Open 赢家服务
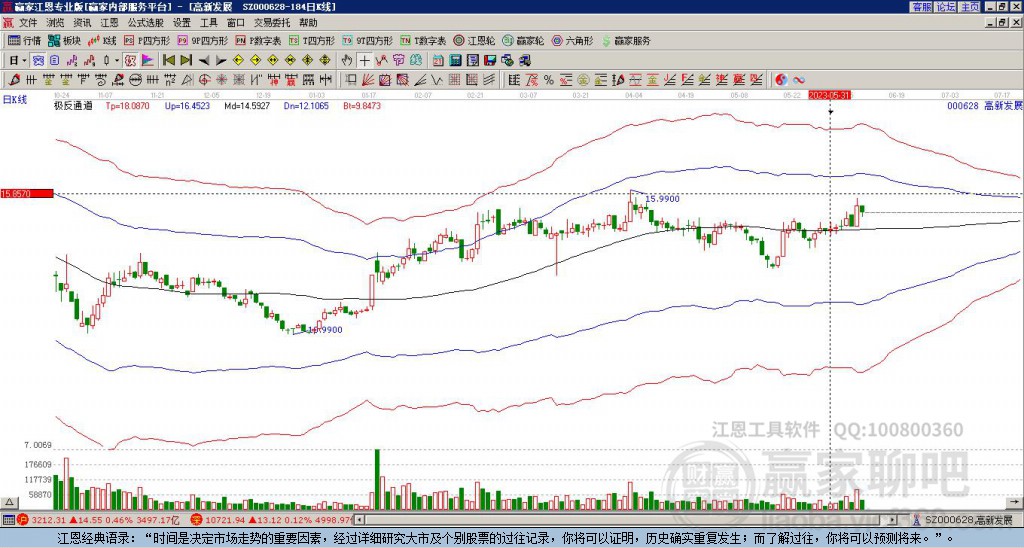The image size is (1024, 548). [x=626, y=40]
